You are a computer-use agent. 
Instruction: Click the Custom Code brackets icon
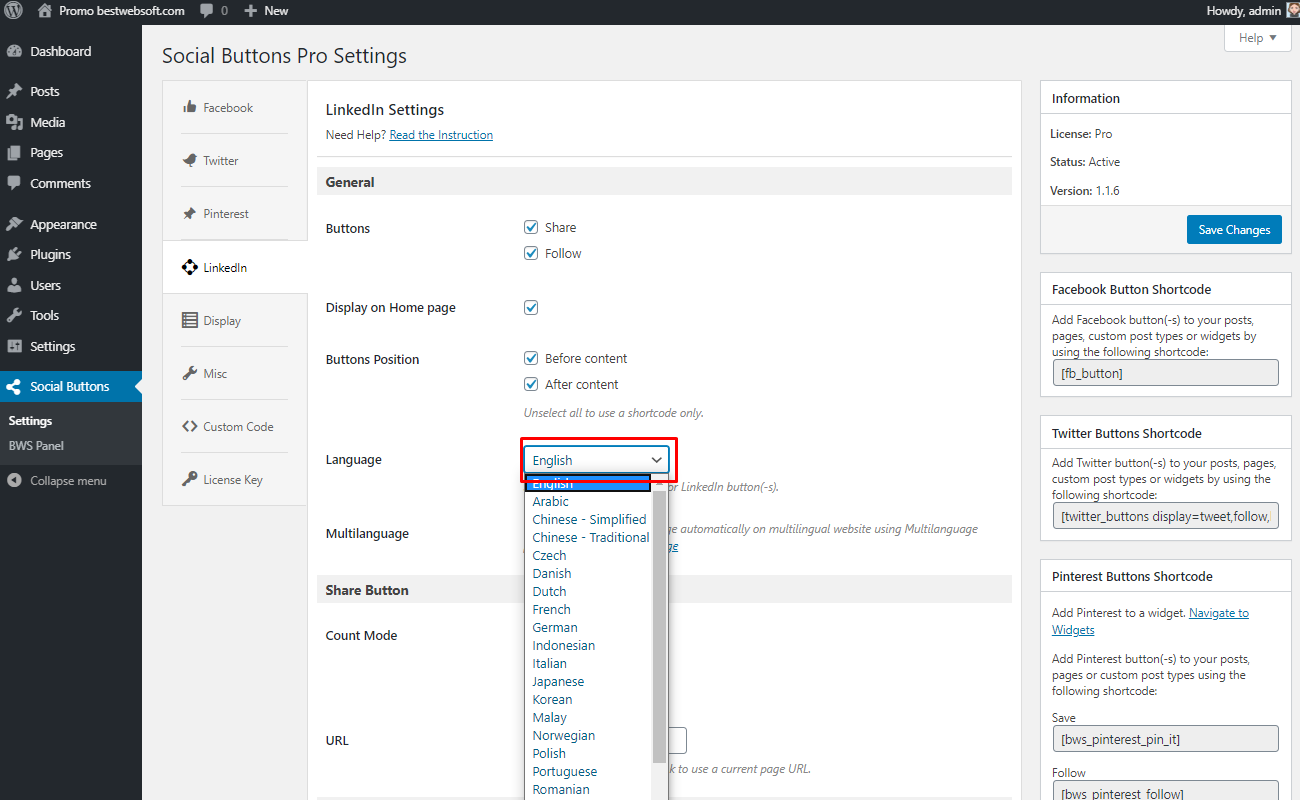point(189,426)
